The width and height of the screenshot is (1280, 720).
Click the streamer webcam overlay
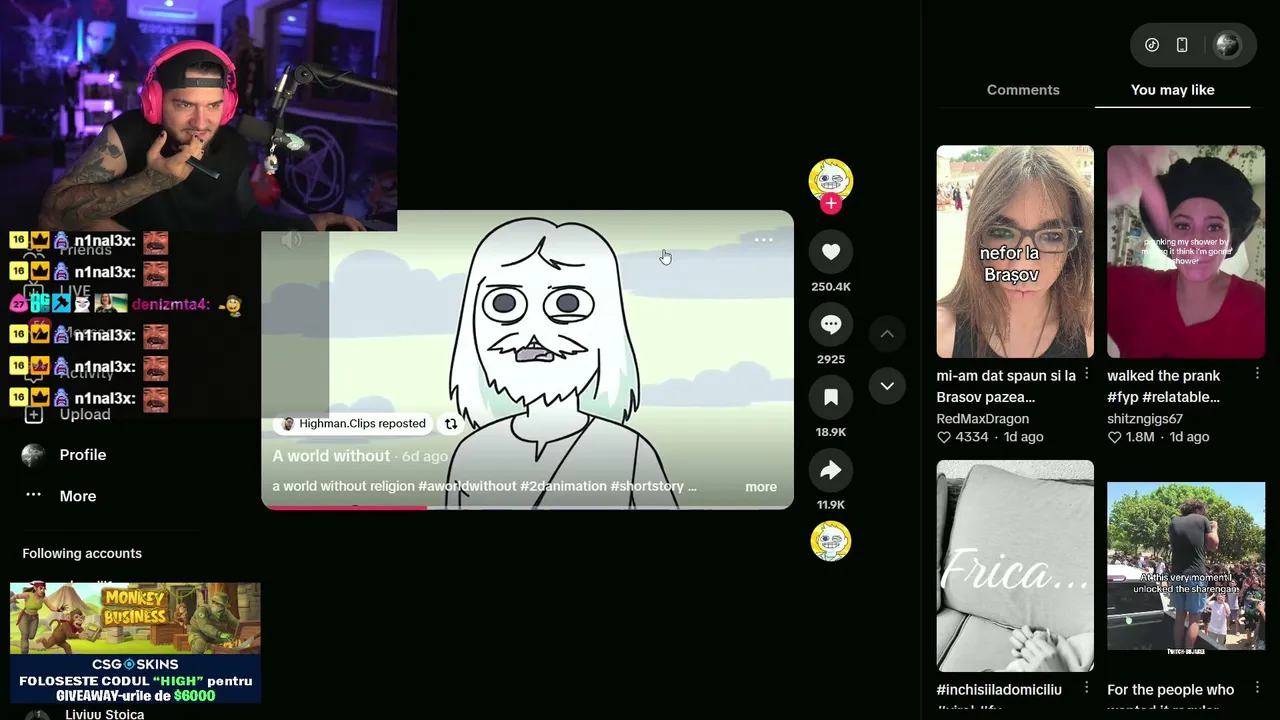(x=198, y=115)
